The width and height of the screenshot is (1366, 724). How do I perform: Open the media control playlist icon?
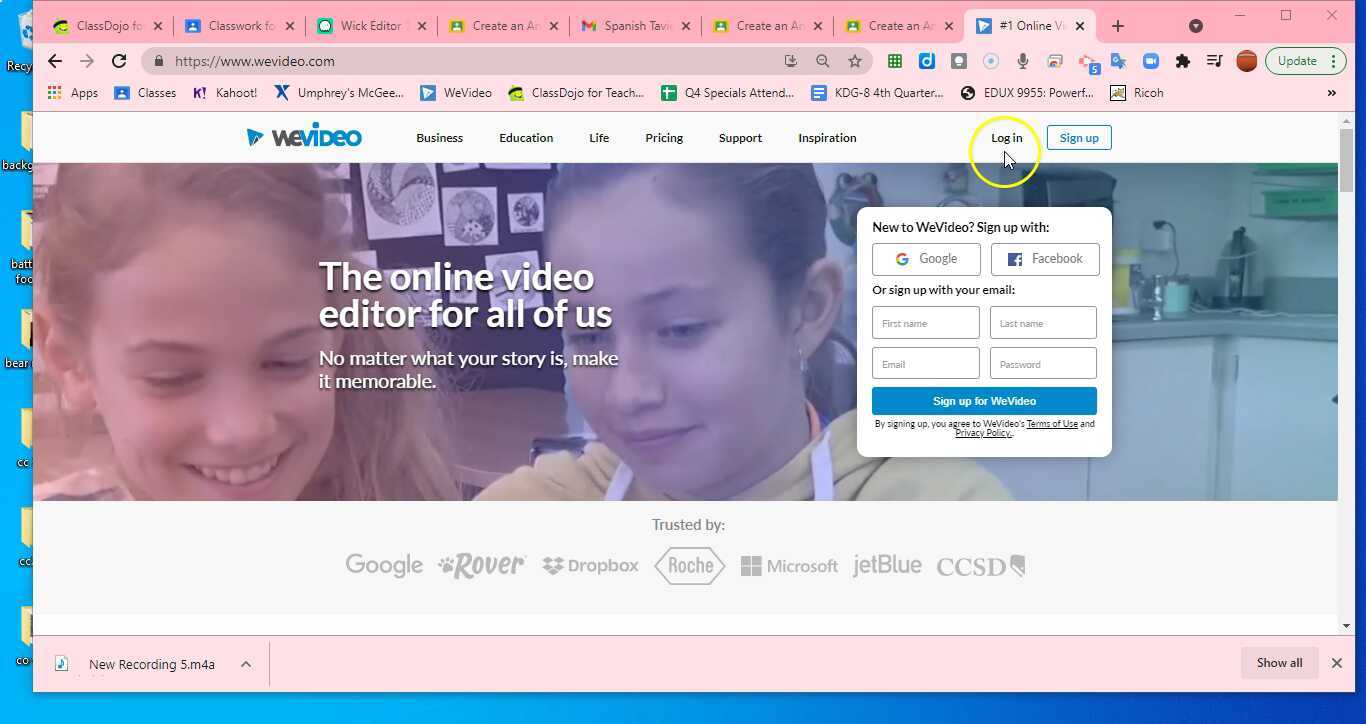click(1214, 61)
